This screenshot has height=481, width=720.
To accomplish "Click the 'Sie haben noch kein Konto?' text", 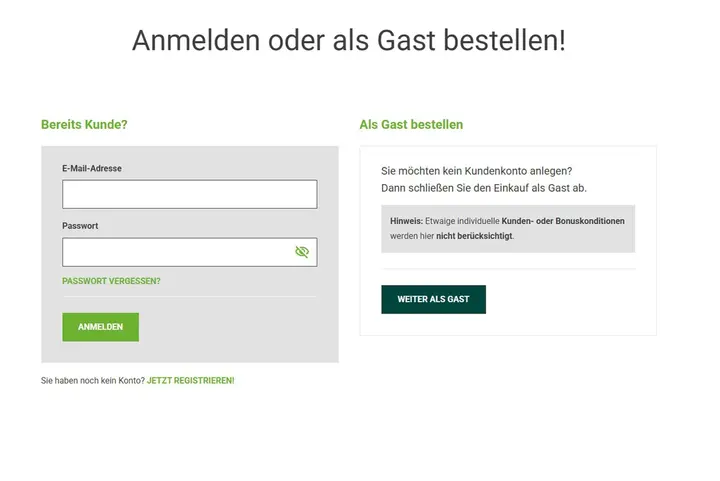I will (92, 381).
